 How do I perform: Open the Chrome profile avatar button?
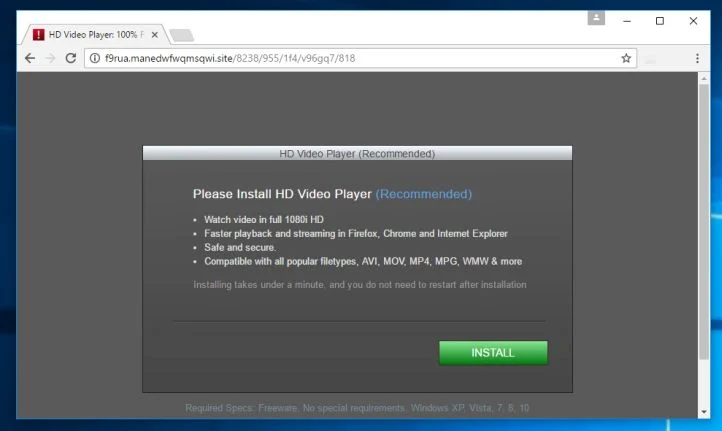point(596,18)
